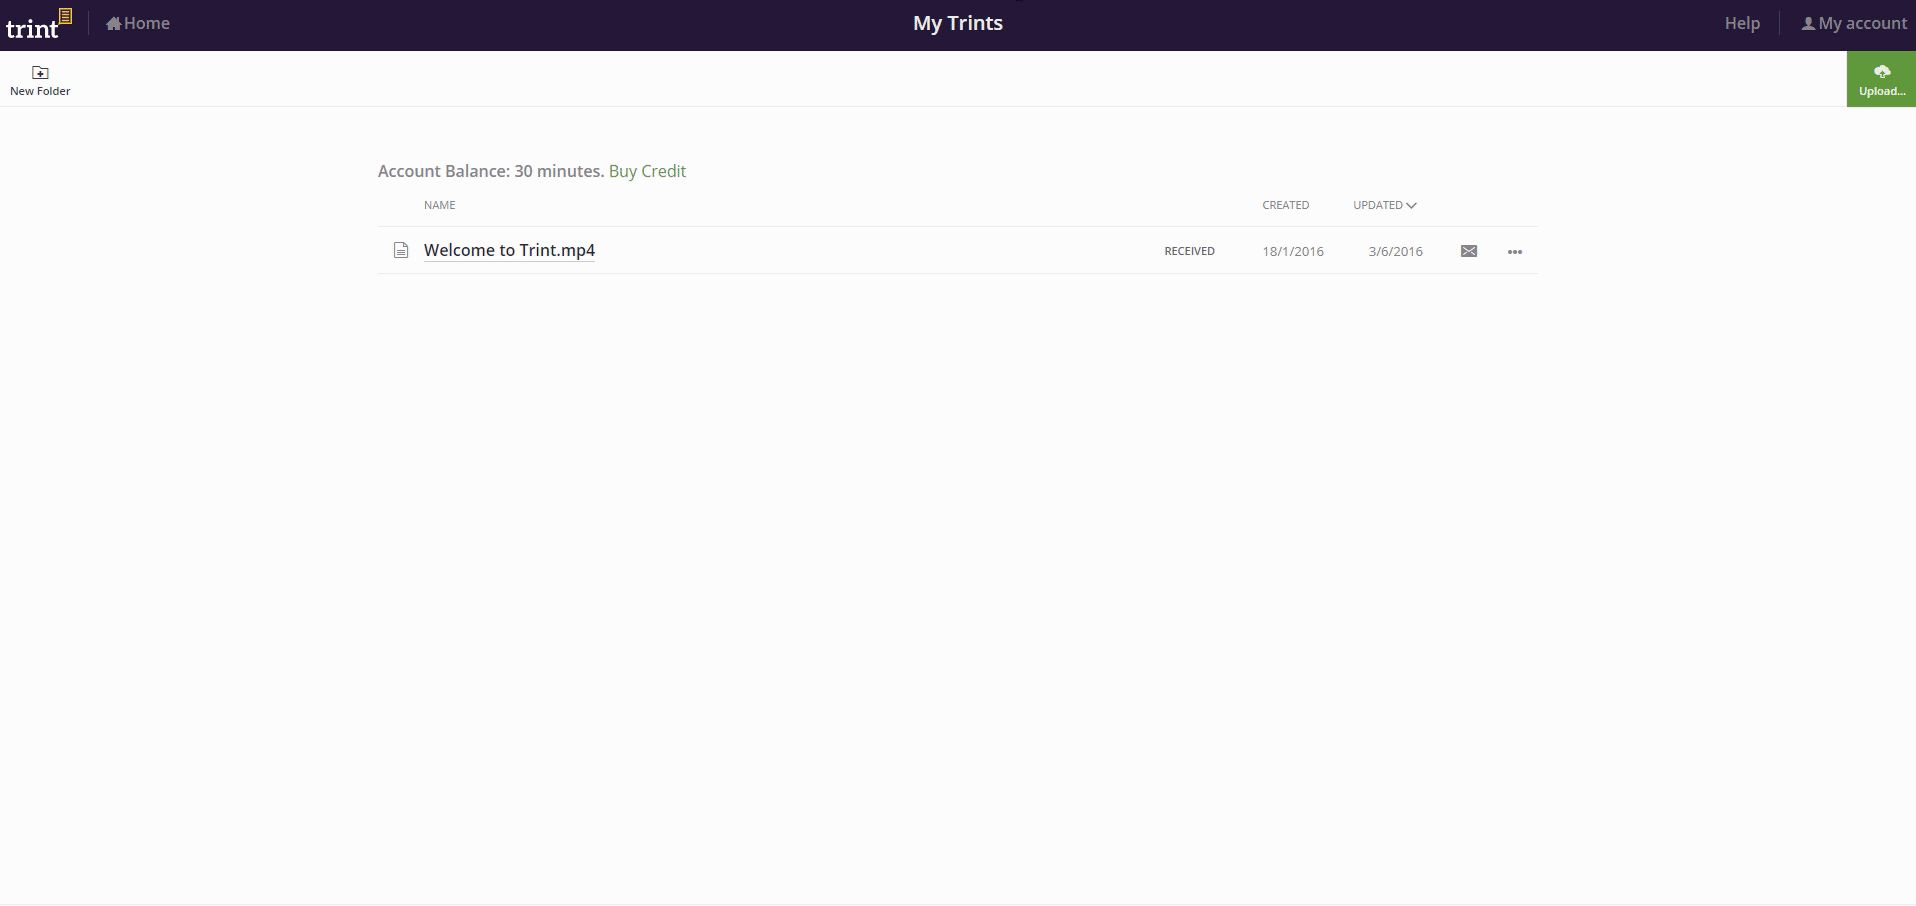
Task: Create a new folder using New Folder icon
Action: (x=40, y=73)
